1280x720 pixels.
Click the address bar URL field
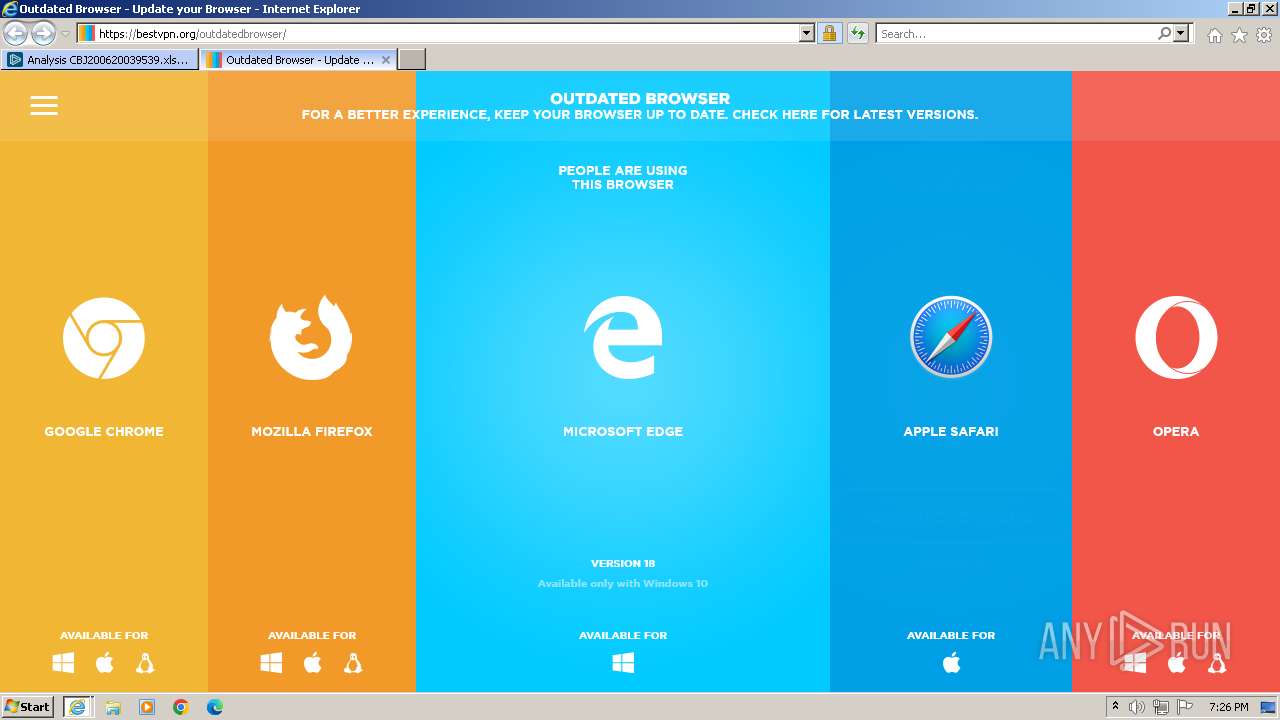click(x=446, y=33)
